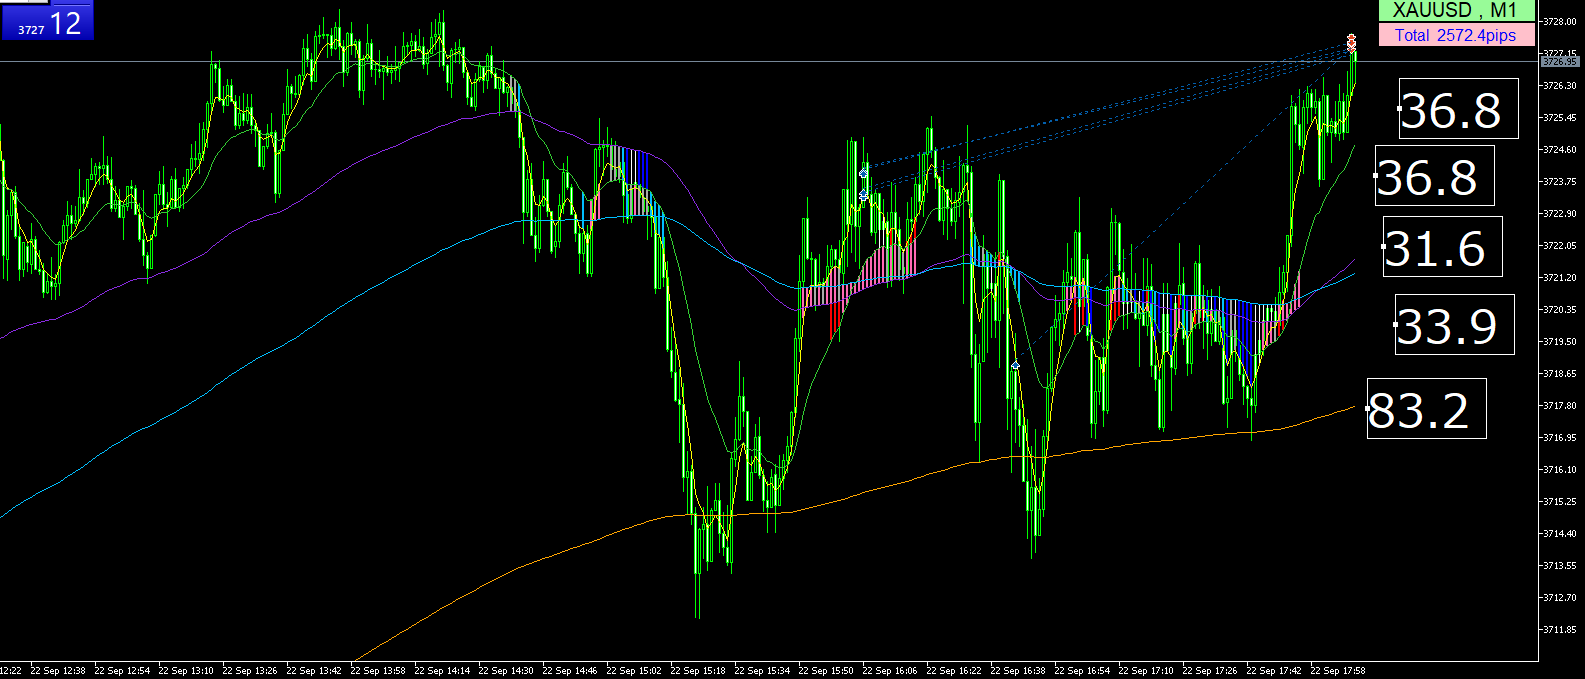1585x679 pixels.
Task: Select the 83.2 value box
Action: pos(1426,408)
